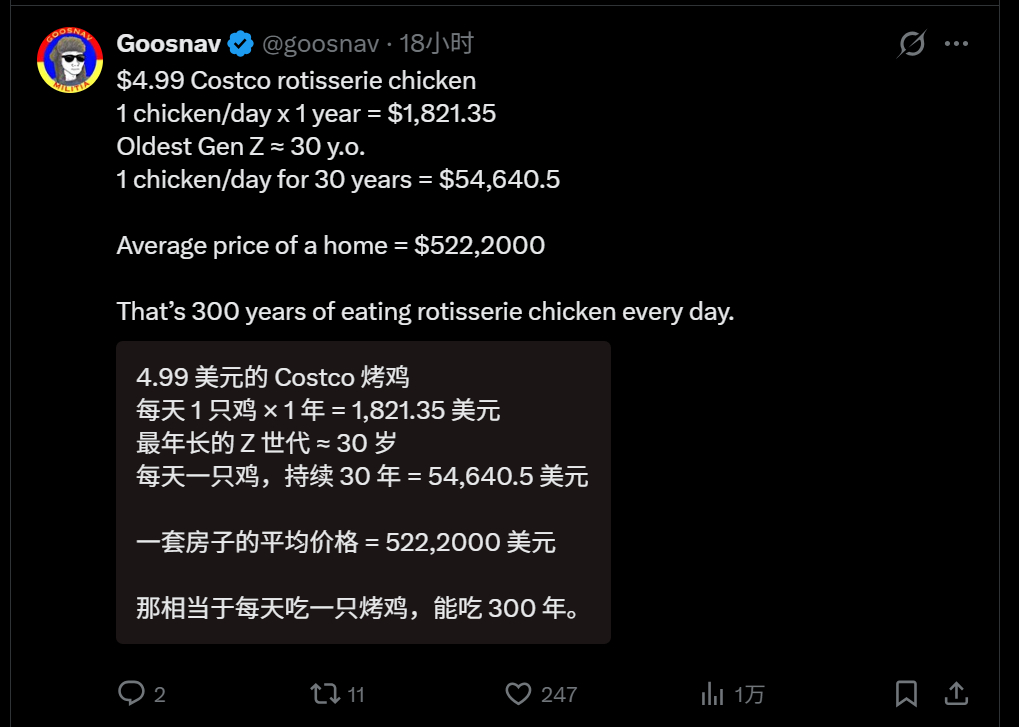This screenshot has height=727, width=1019.
Task: Click the view count 1万
Action: pos(749,694)
